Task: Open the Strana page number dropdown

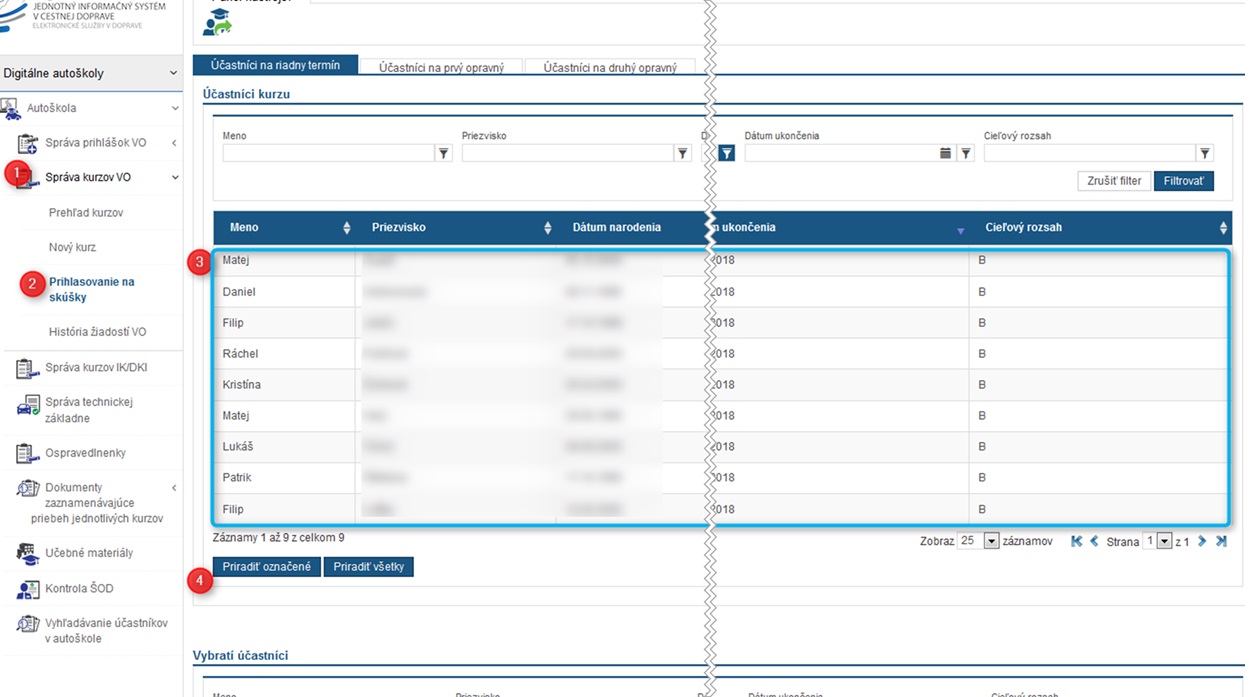Action: tap(1164, 541)
